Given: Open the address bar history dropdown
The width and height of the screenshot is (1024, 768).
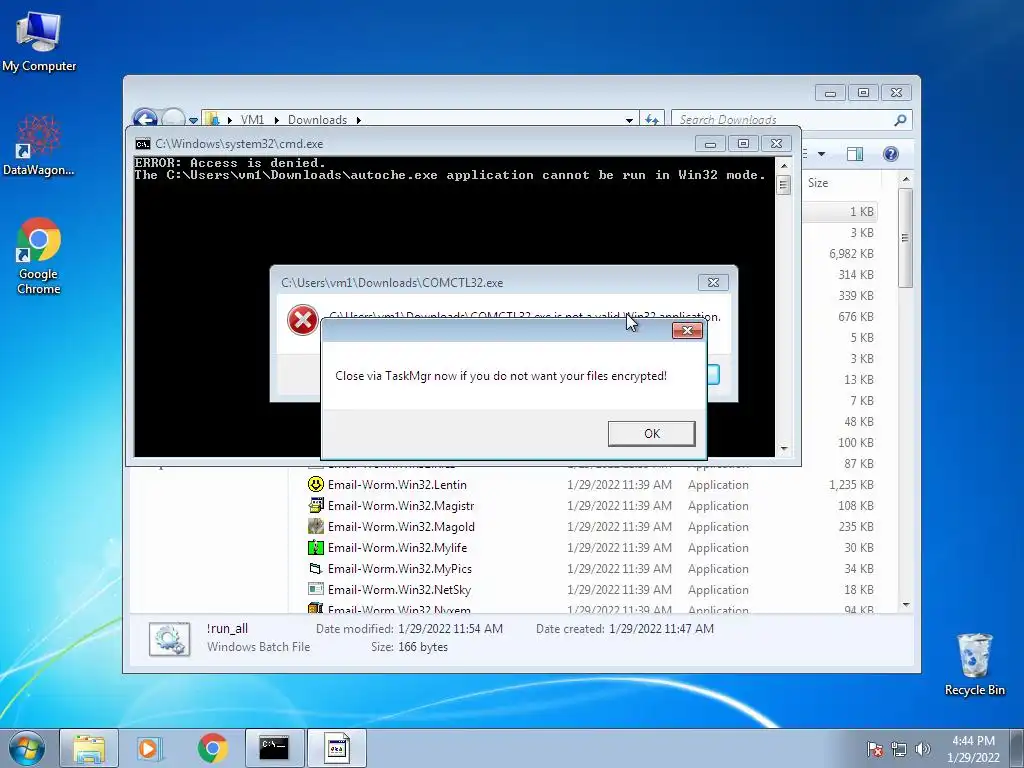Looking at the screenshot, I should (x=629, y=120).
